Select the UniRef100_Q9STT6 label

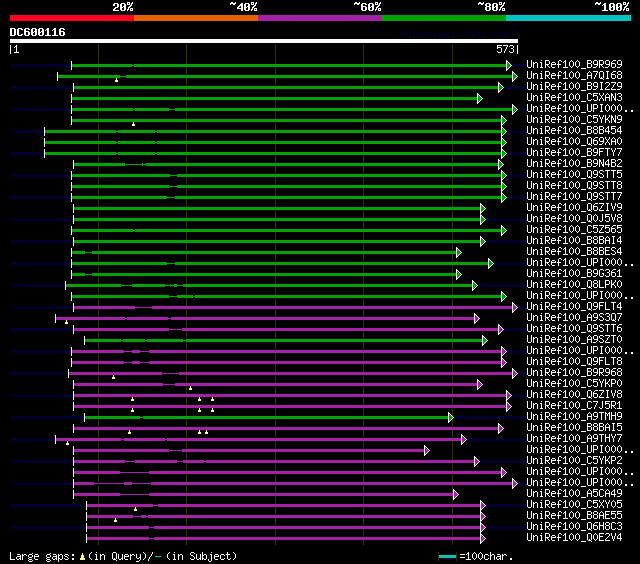click(574, 329)
